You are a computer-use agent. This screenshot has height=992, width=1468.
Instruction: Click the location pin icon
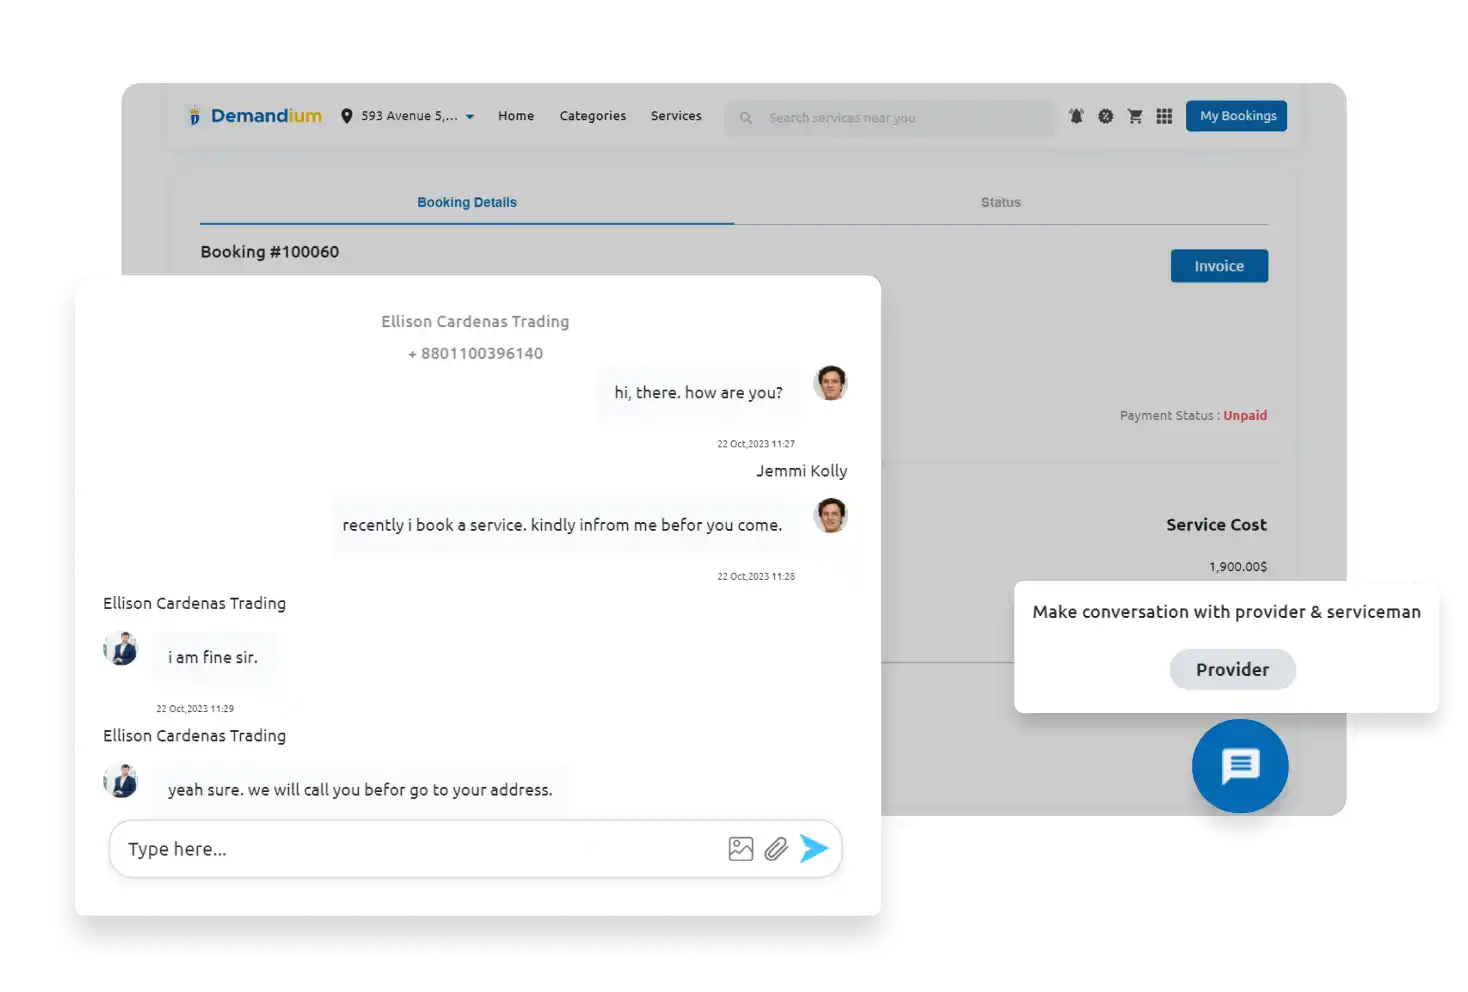click(346, 116)
